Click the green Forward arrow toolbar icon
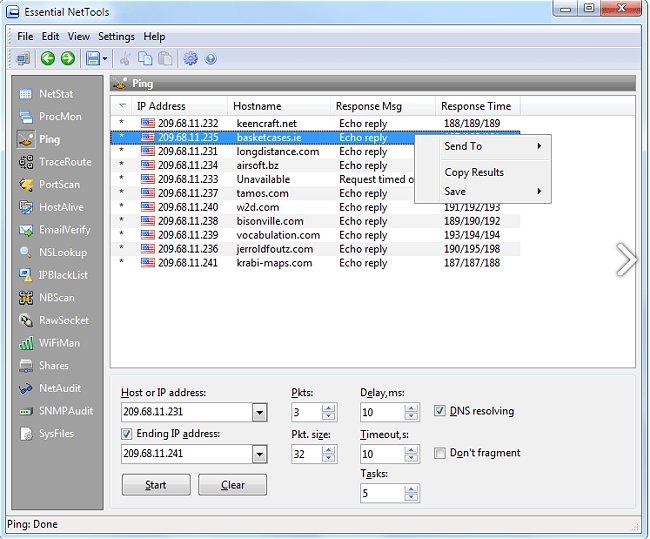 [x=68, y=58]
